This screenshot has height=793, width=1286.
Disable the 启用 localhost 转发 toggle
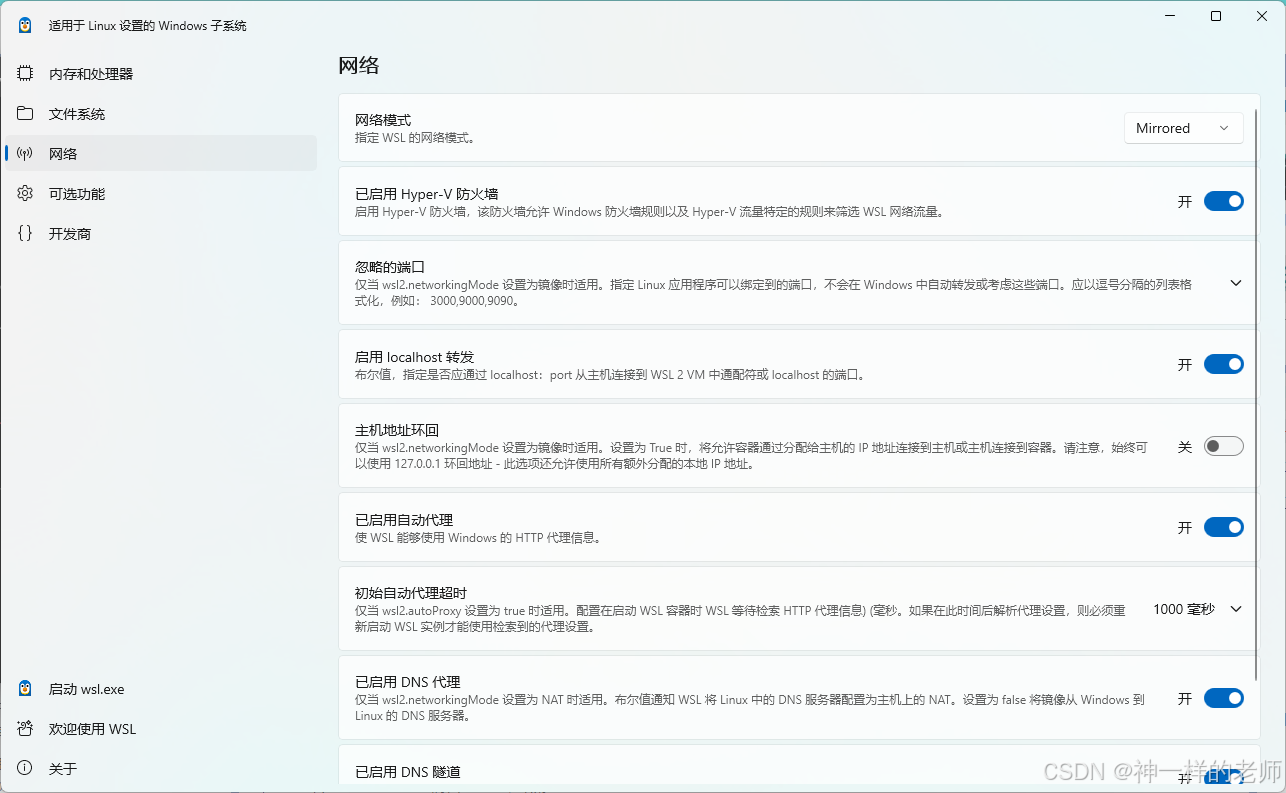pyautogui.click(x=1223, y=364)
